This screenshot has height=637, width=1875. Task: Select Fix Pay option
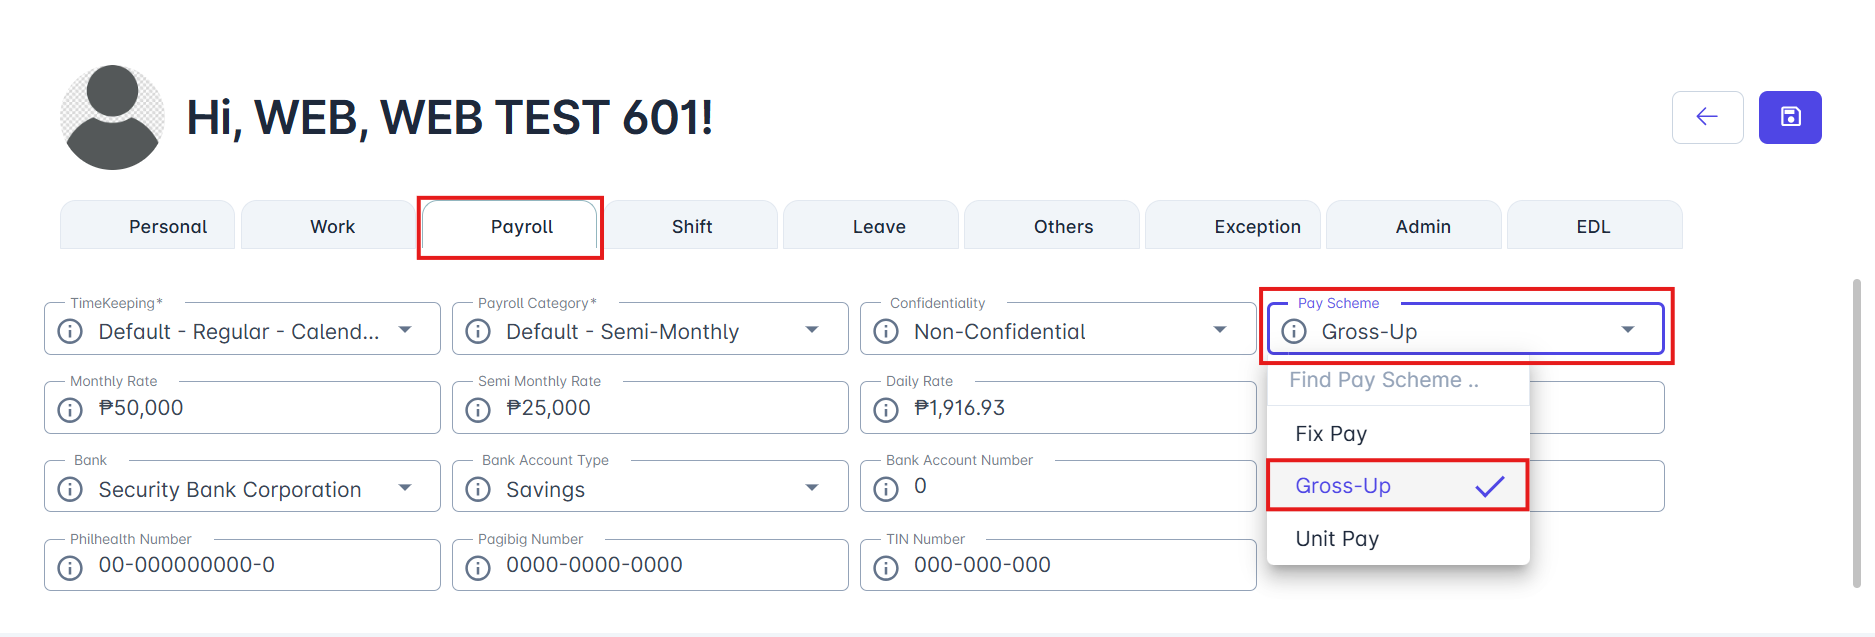pyautogui.click(x=1331, y=434)
